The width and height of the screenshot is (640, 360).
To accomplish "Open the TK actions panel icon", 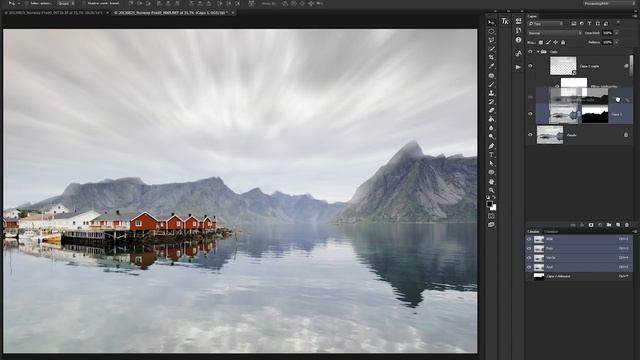I will pos(505,21).
